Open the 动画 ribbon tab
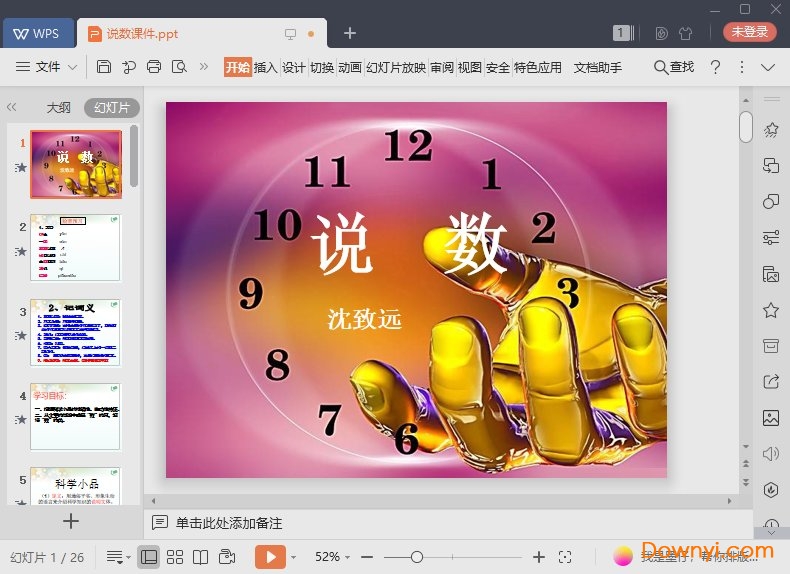790x574 pixels. pyautogui.click(x=350, y=67)
